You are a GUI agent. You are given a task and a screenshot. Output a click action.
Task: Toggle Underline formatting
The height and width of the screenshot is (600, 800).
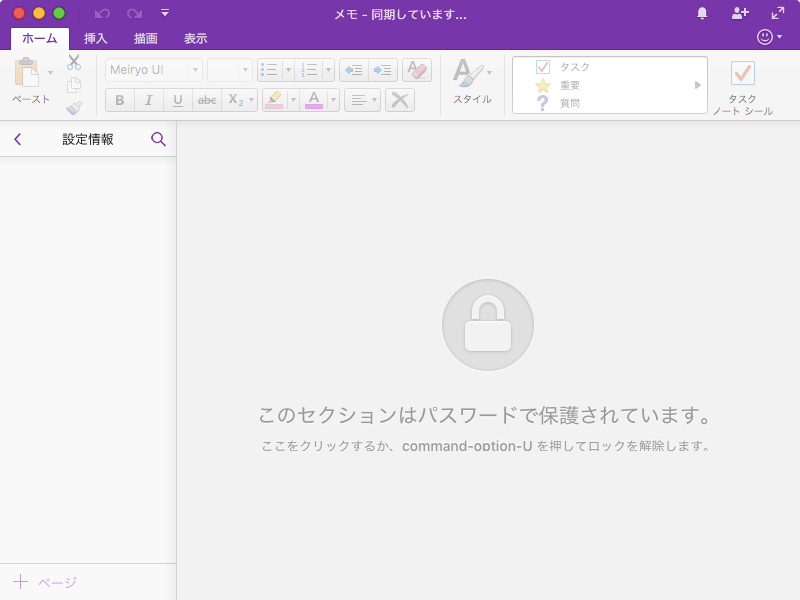tap(176, 100)
